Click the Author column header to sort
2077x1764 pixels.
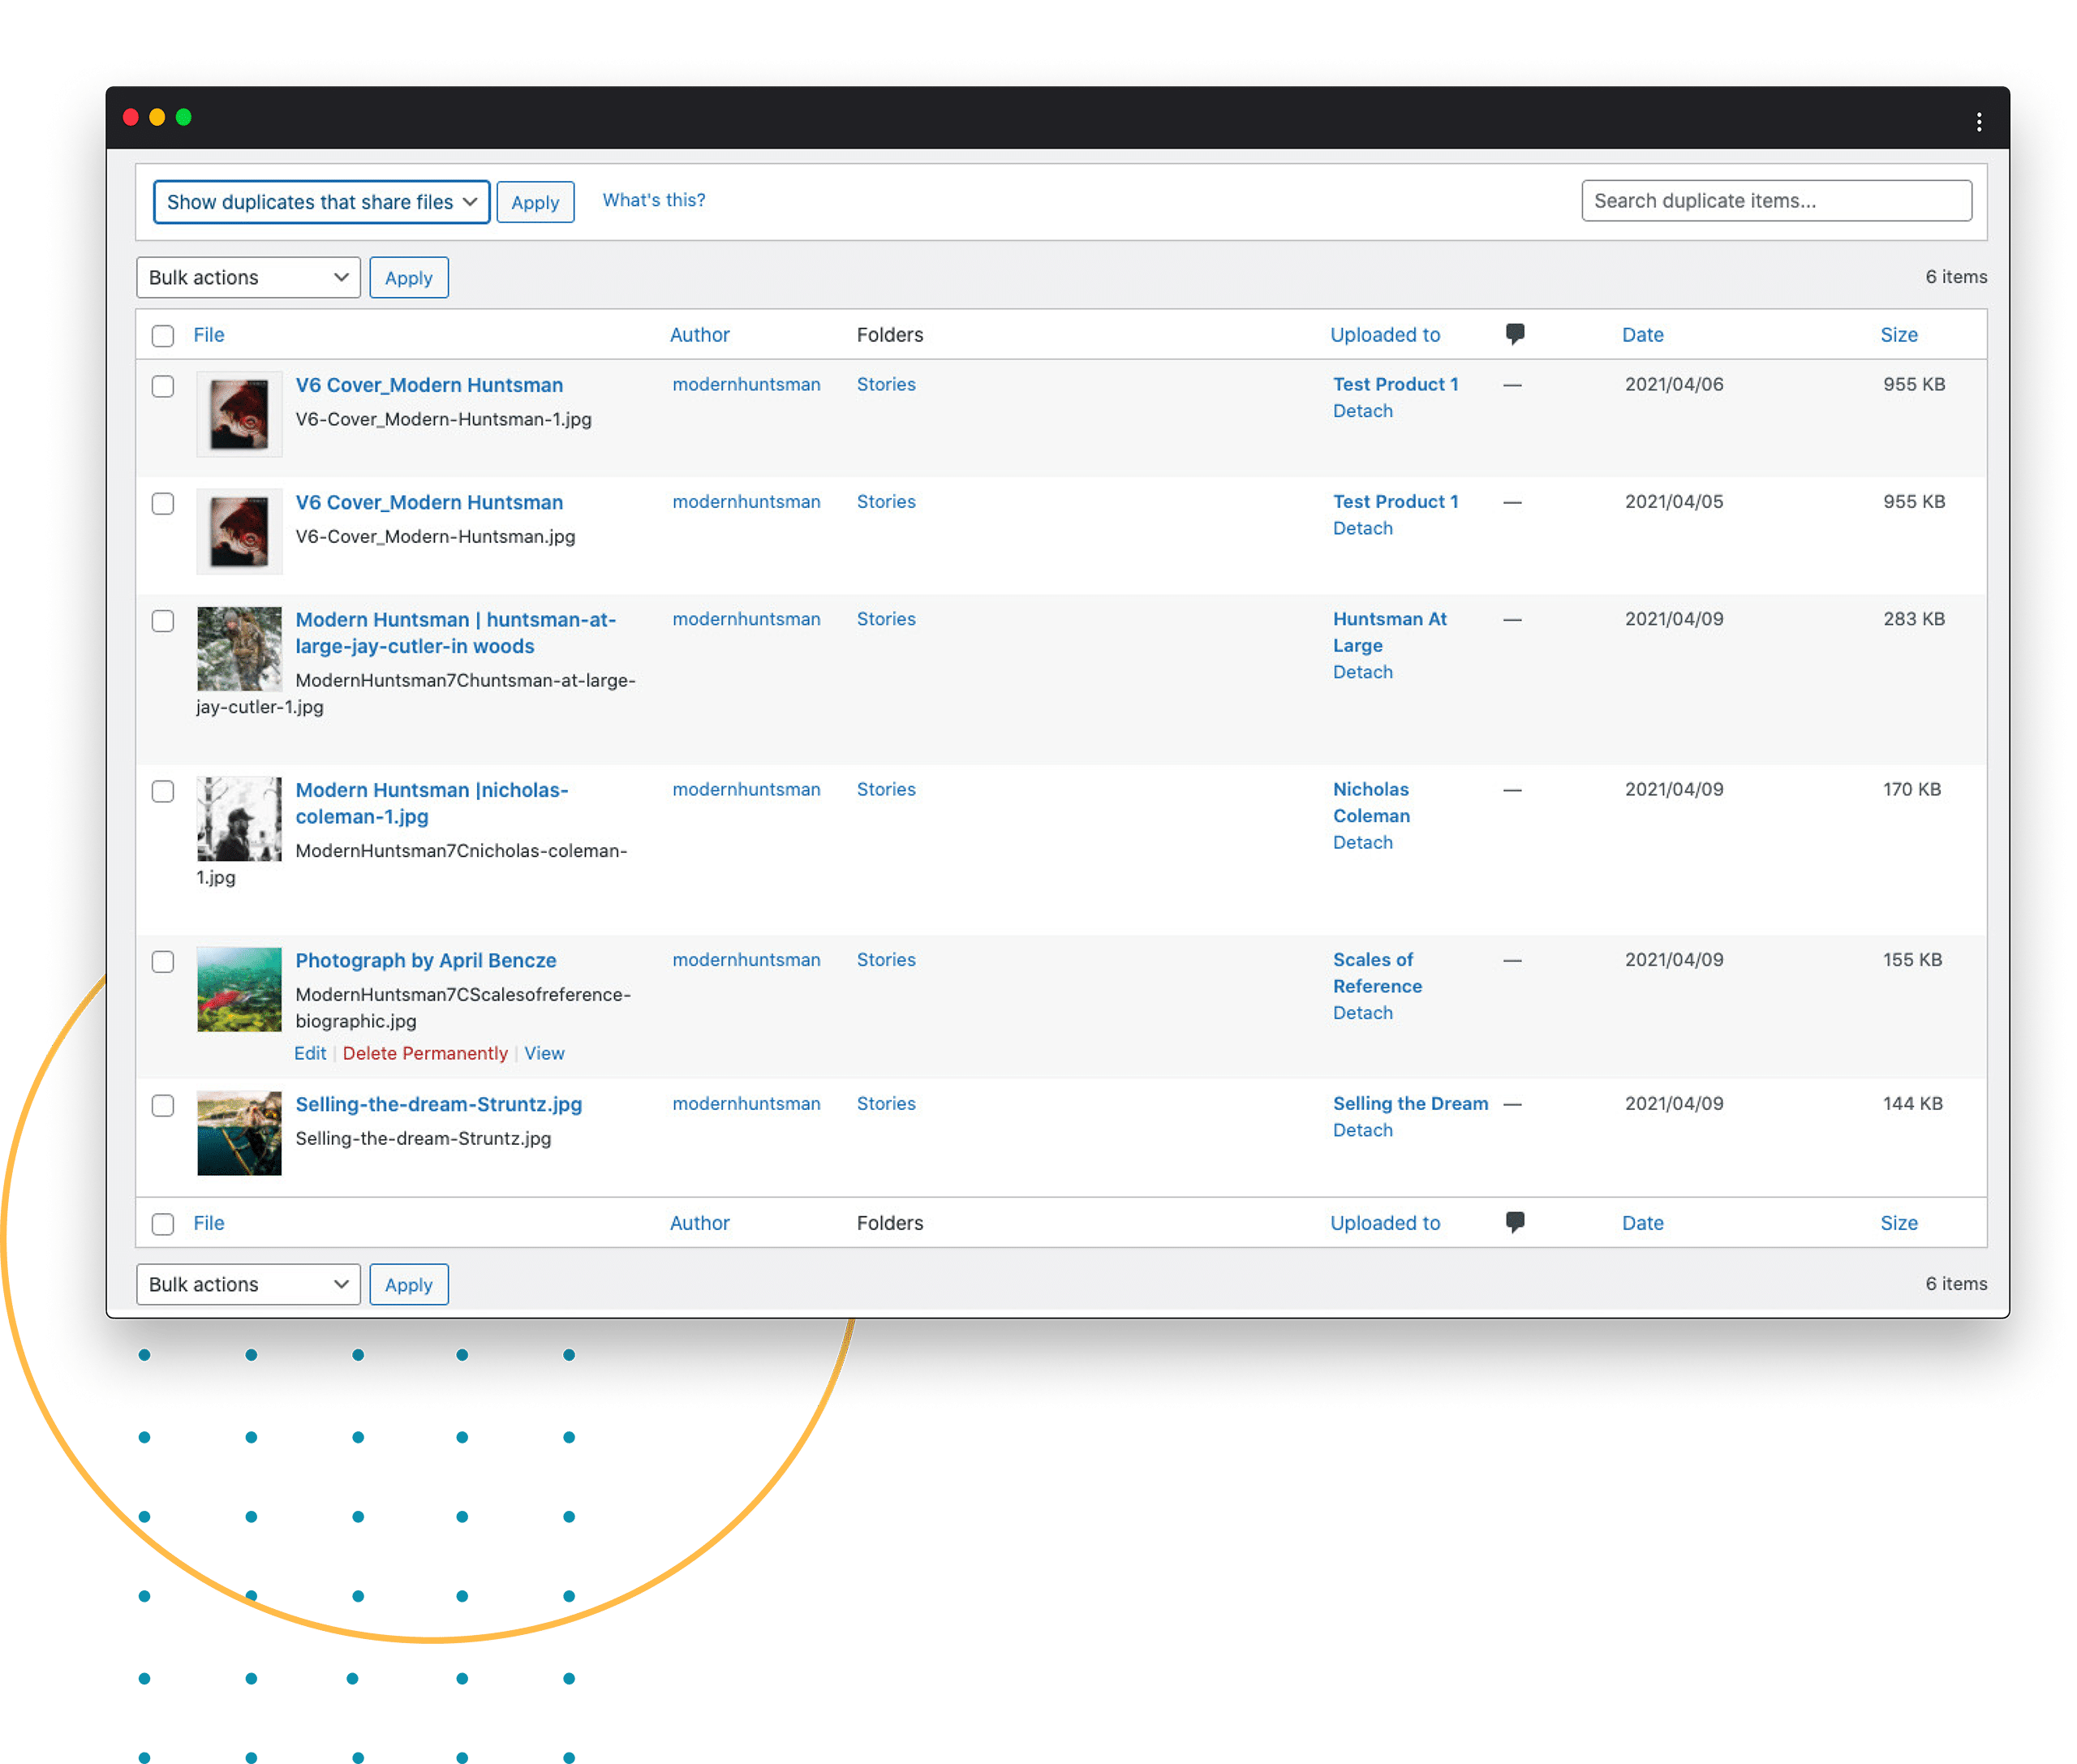tap(700, 334)
